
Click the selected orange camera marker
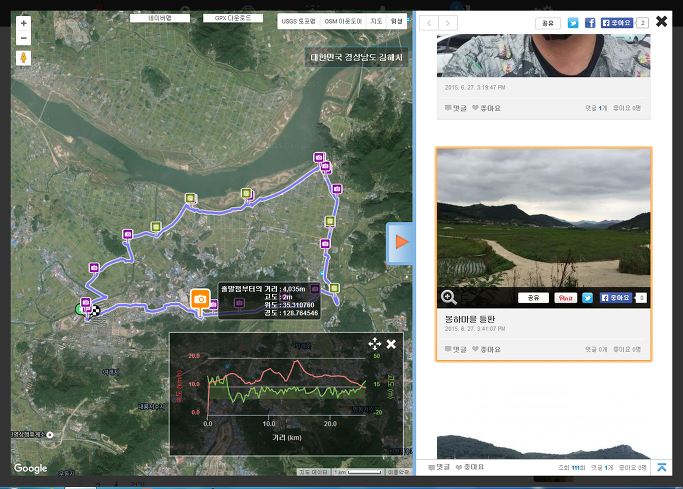tap(200, 300)
